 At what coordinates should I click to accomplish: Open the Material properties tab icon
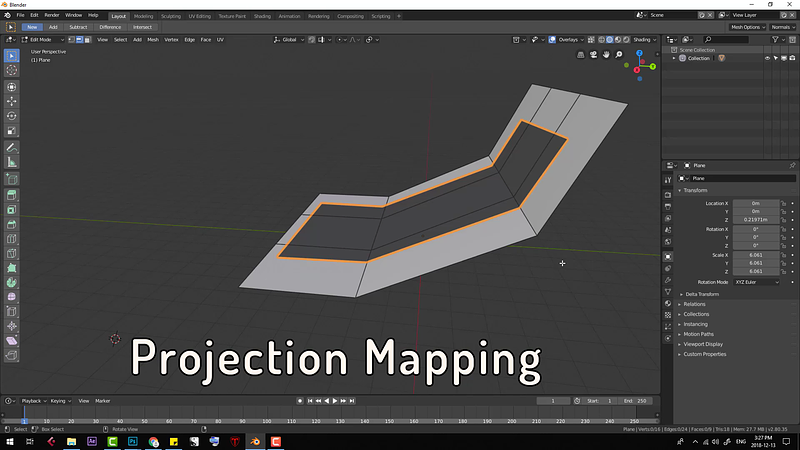click(668, 304)
